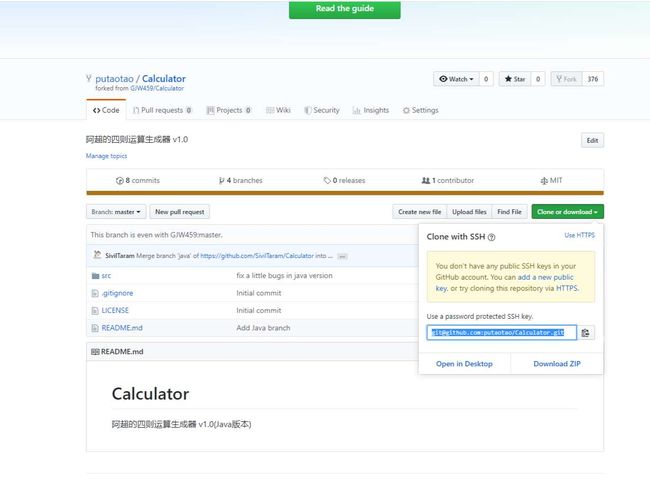The height and width of the screenshot is (481, 650).
Task: Click the src folder icon
Action: 95,276
